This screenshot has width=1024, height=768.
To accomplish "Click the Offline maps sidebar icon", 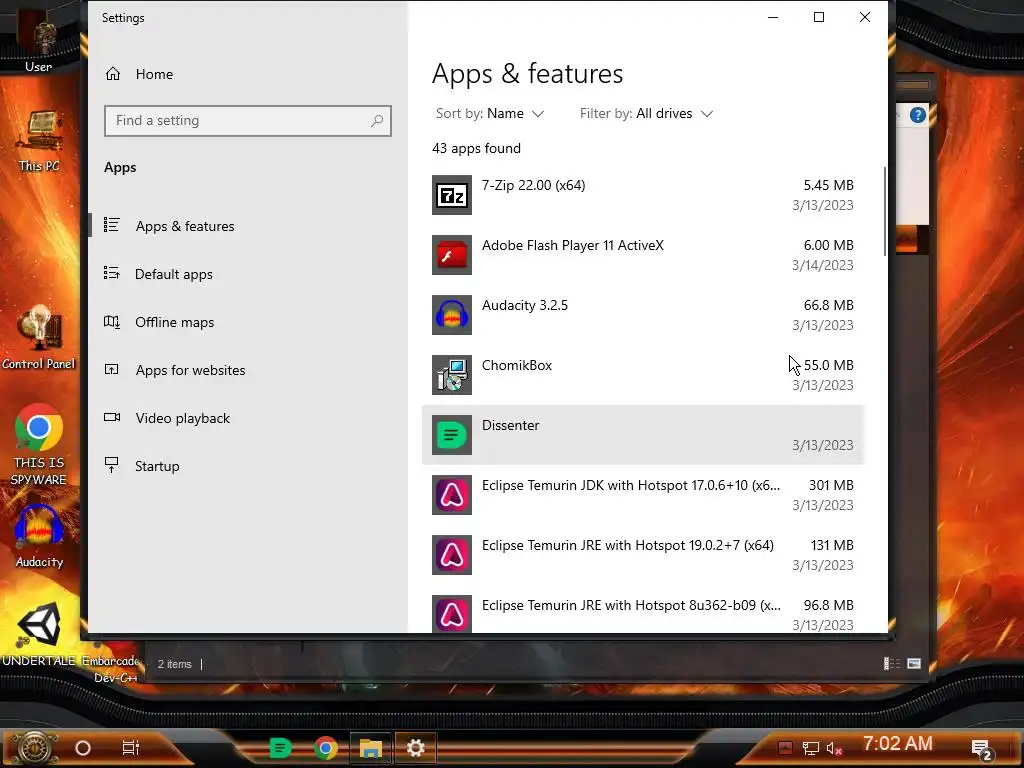I will tap(112, 322).
